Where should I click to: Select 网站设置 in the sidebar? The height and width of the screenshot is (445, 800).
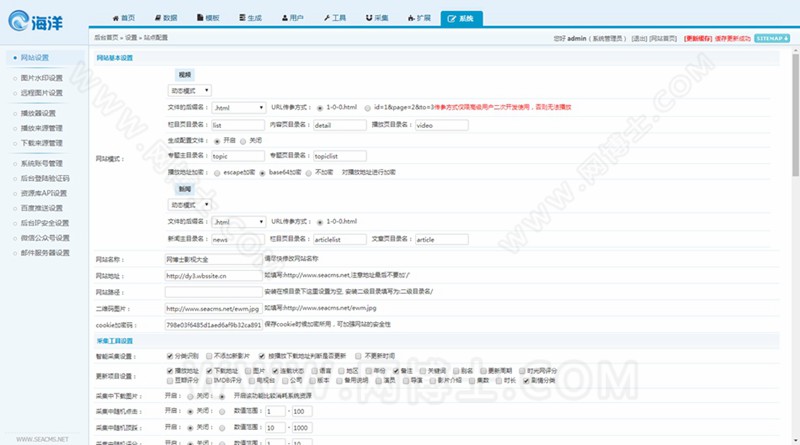coord(35,58)
